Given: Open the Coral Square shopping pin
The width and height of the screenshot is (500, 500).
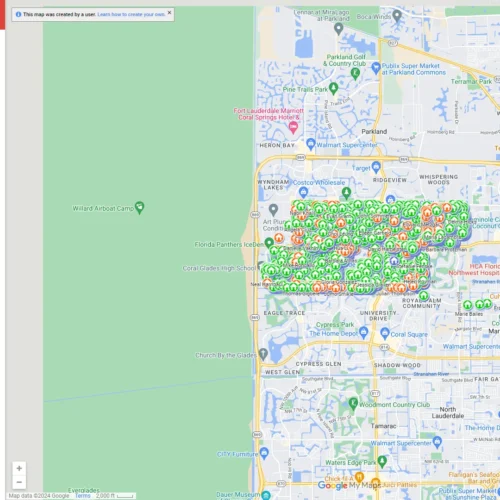Looking at the screenshot, I should click(385, 333).
